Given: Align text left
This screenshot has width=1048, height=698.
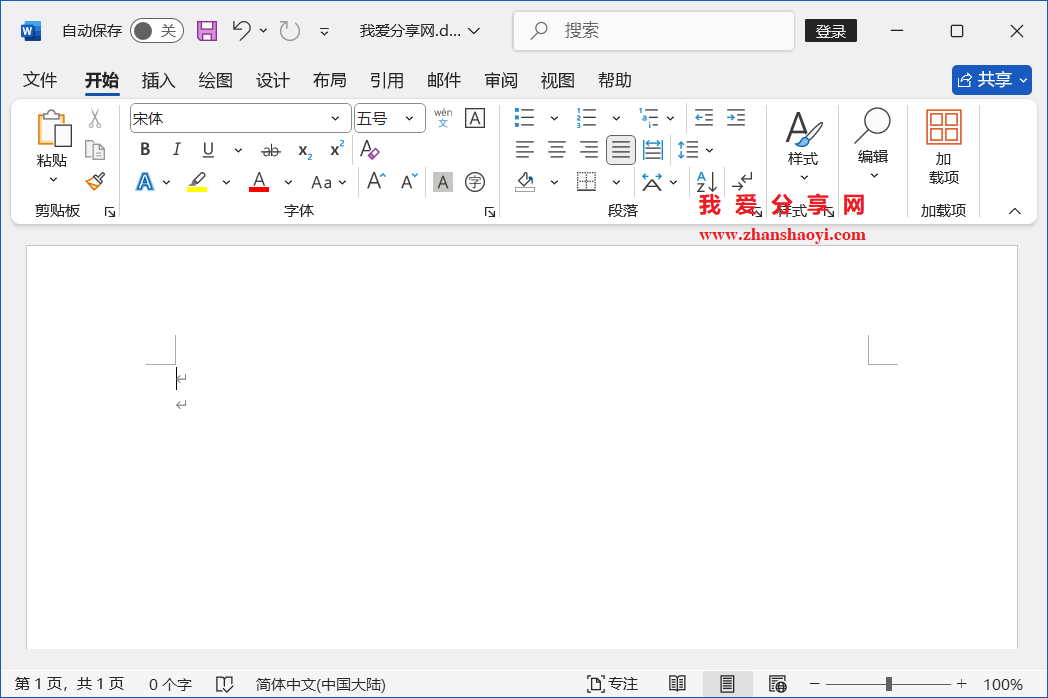Looking at the screenshot, I should (x=525, y=149).
